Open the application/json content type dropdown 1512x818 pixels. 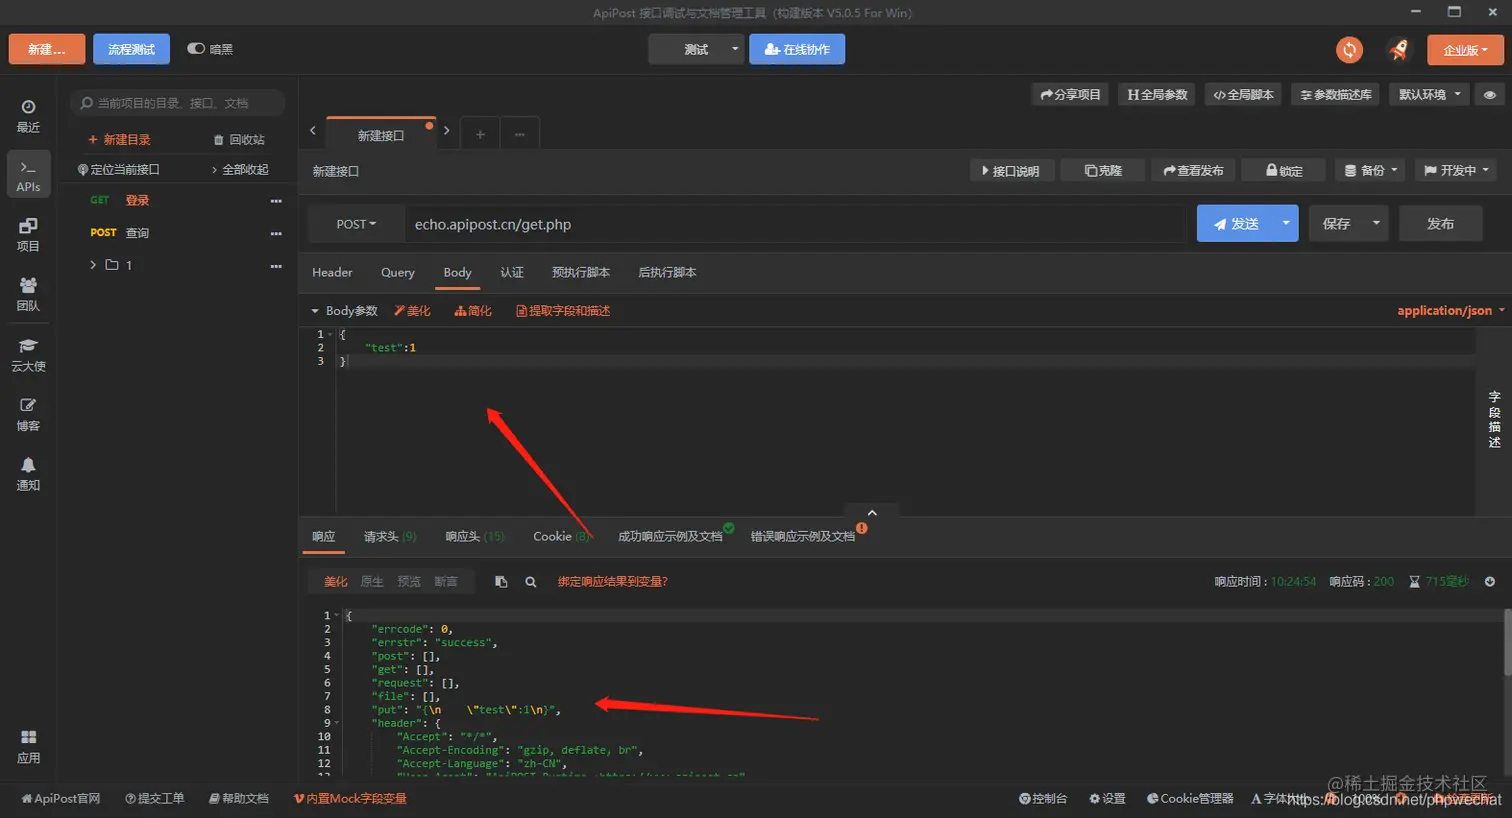tap(1450, 310)
